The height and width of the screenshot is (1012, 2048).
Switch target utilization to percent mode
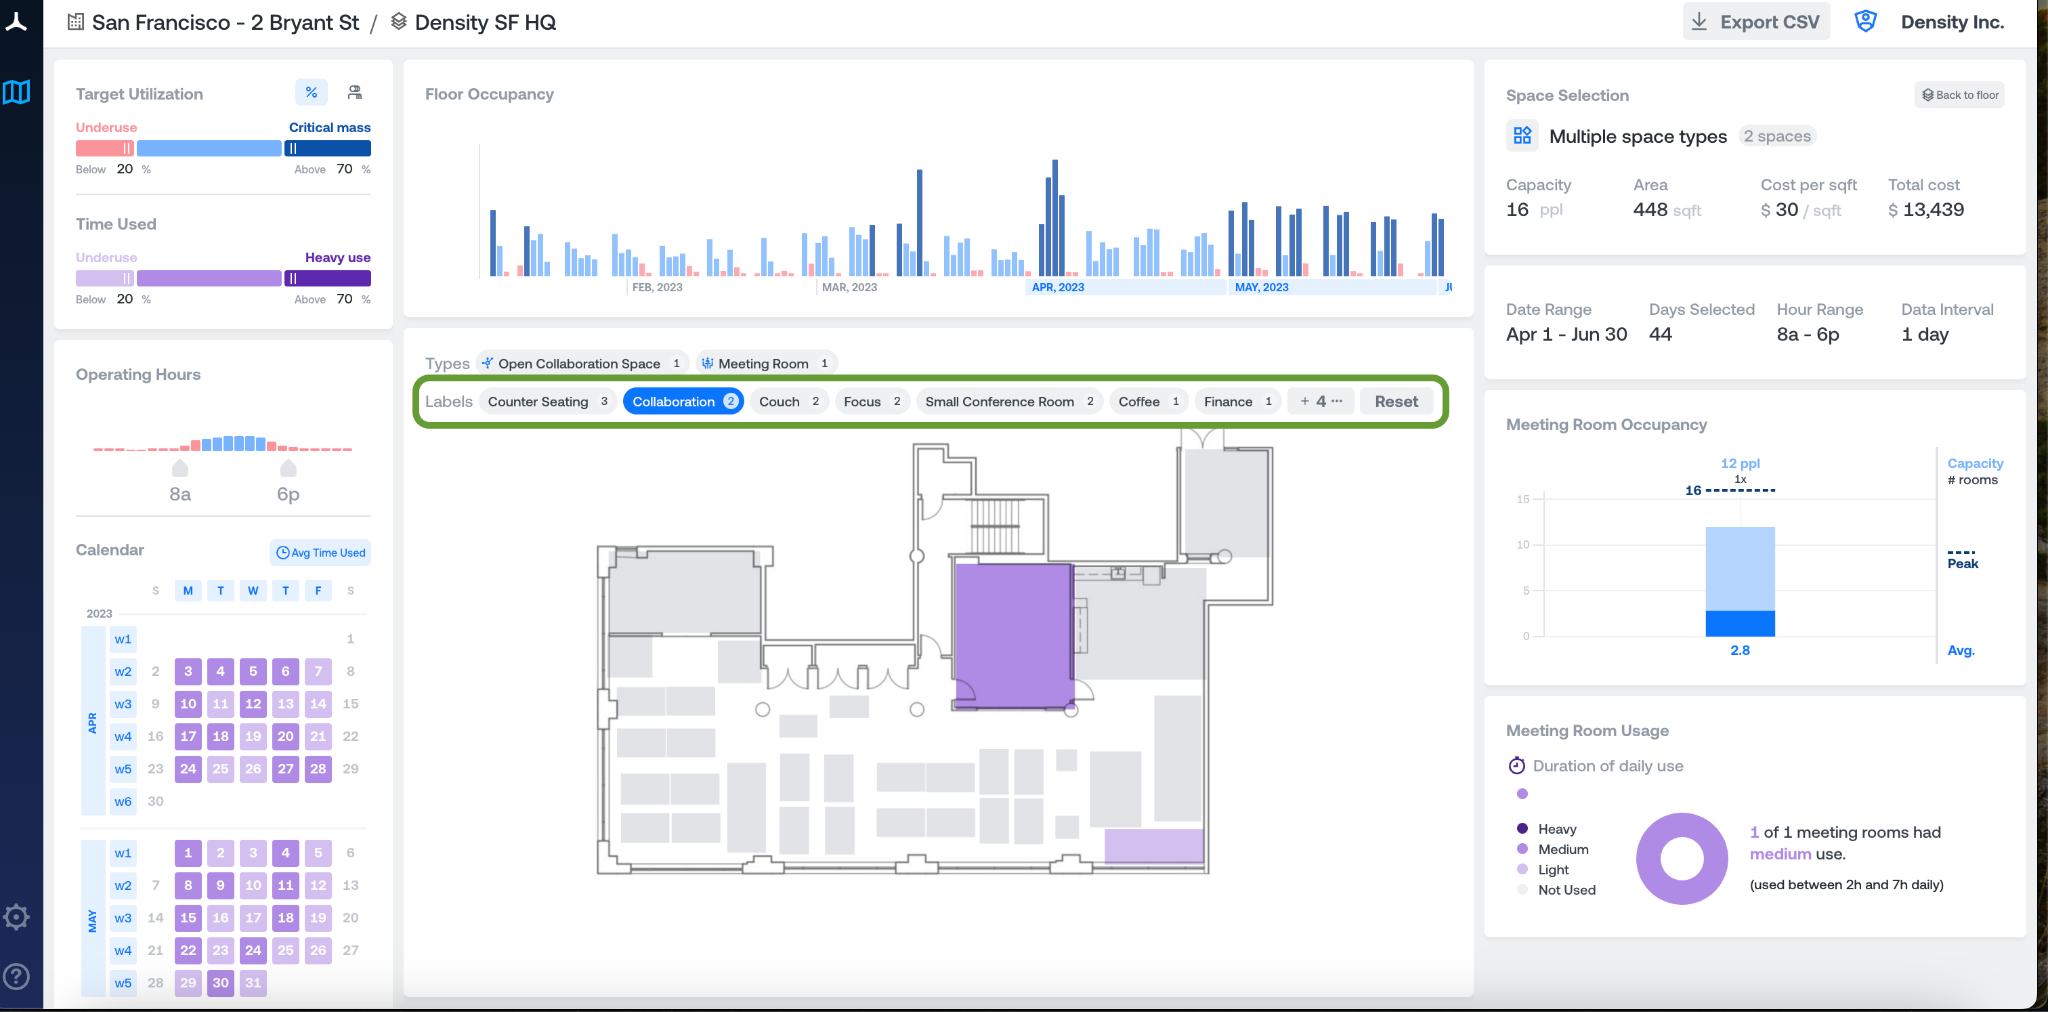pyautogui.click(x=312, y=92)
